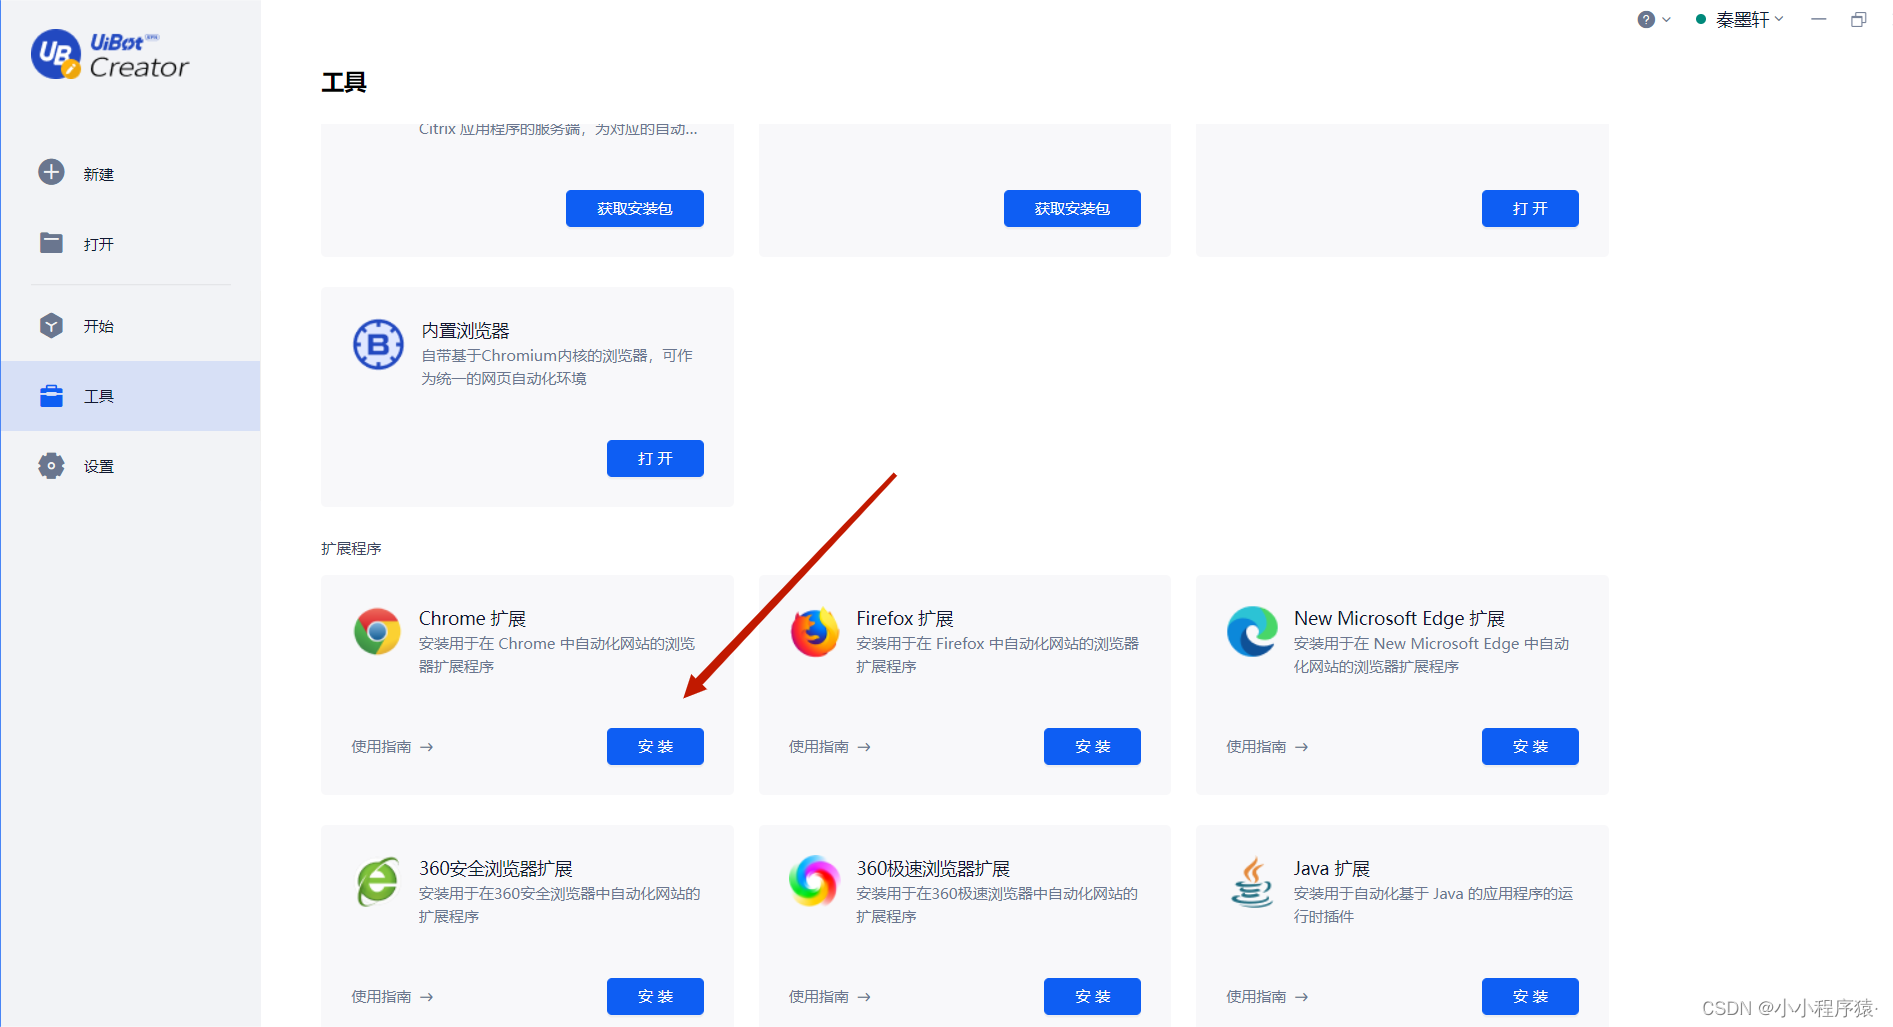Click the folder icon for 打开
The image size is (1893, 1027).
(51, 243)
